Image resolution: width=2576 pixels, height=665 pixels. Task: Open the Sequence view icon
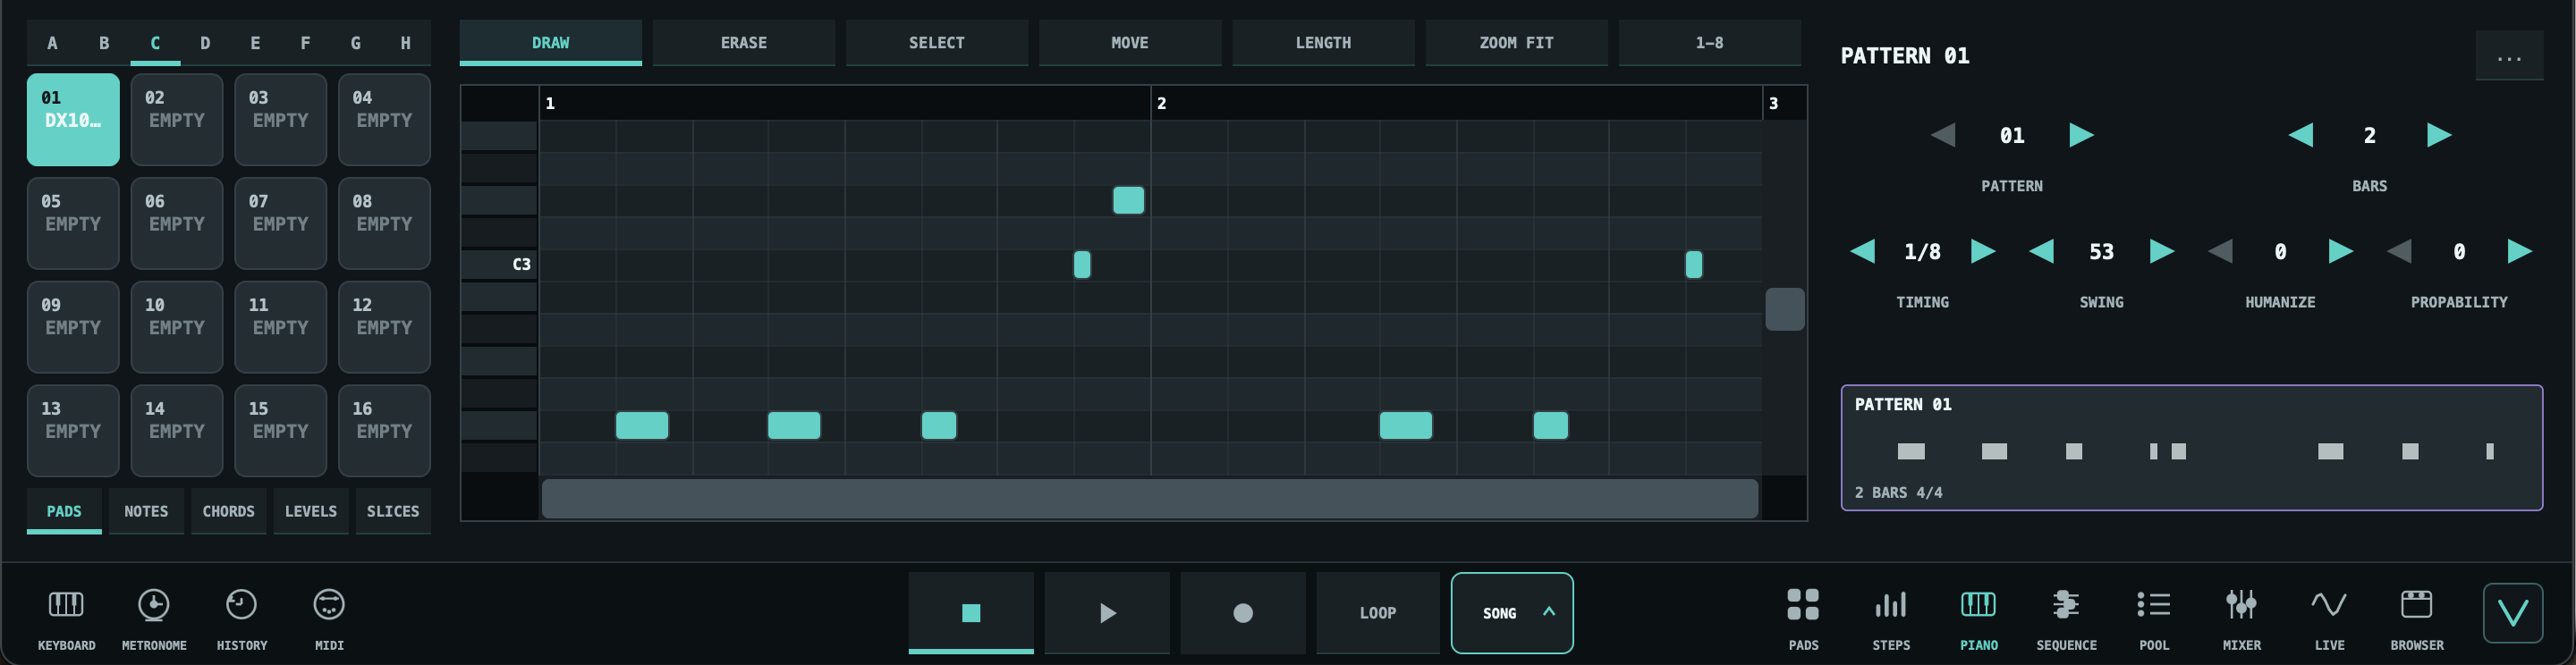(2066, 604)
